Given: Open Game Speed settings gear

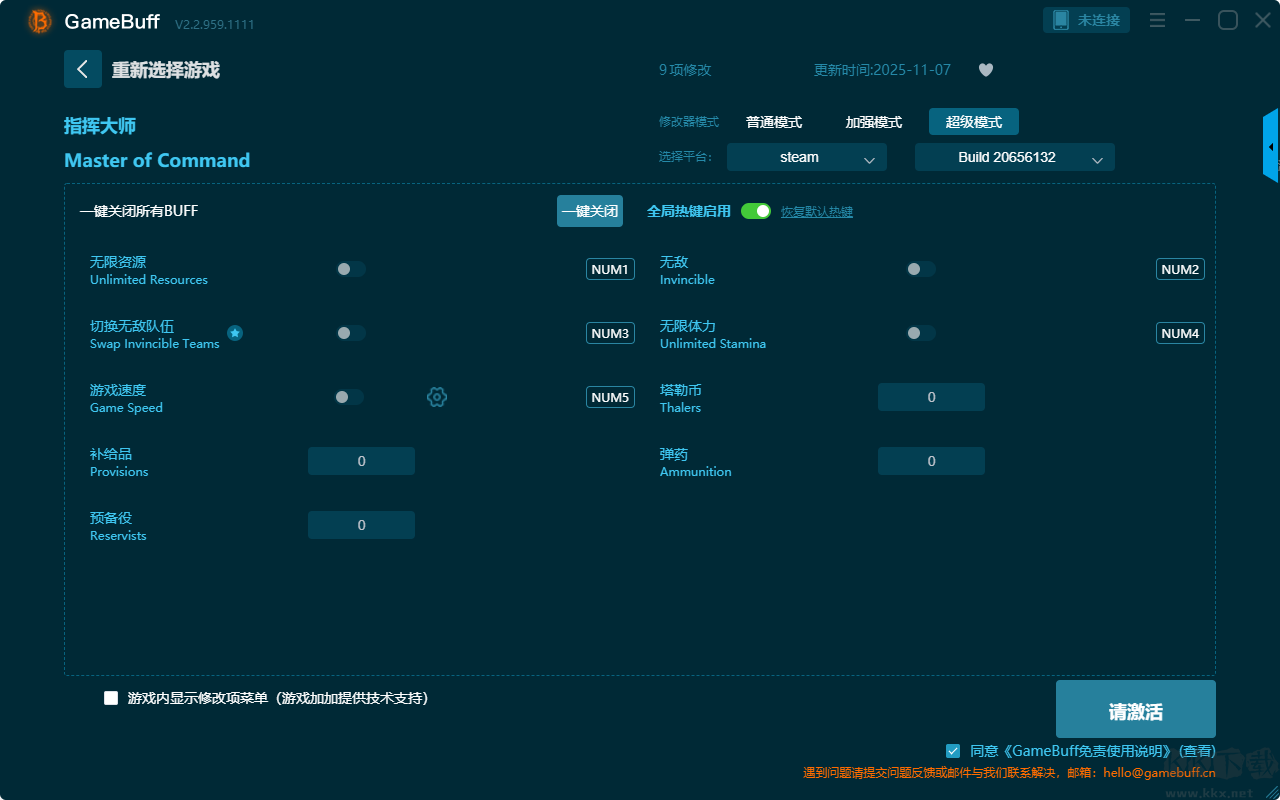Looking at the screenshot, I should [437, 397].
